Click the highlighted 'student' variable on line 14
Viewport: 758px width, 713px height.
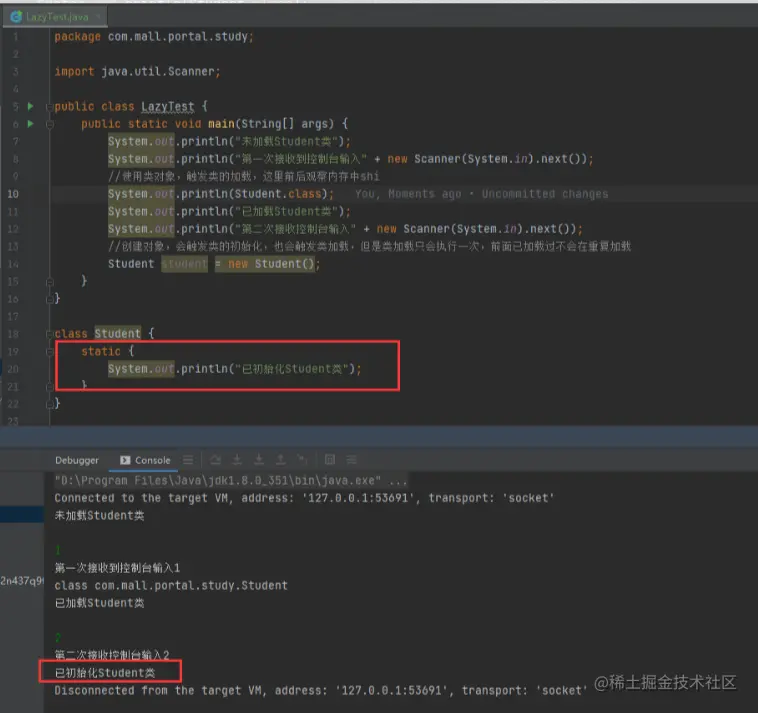click(184, 264)
